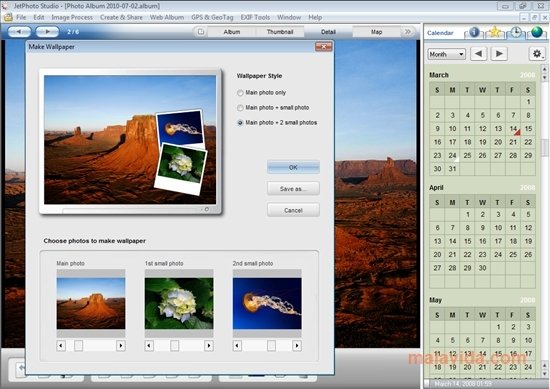Open the globe map panel icon

pos(537,32)
